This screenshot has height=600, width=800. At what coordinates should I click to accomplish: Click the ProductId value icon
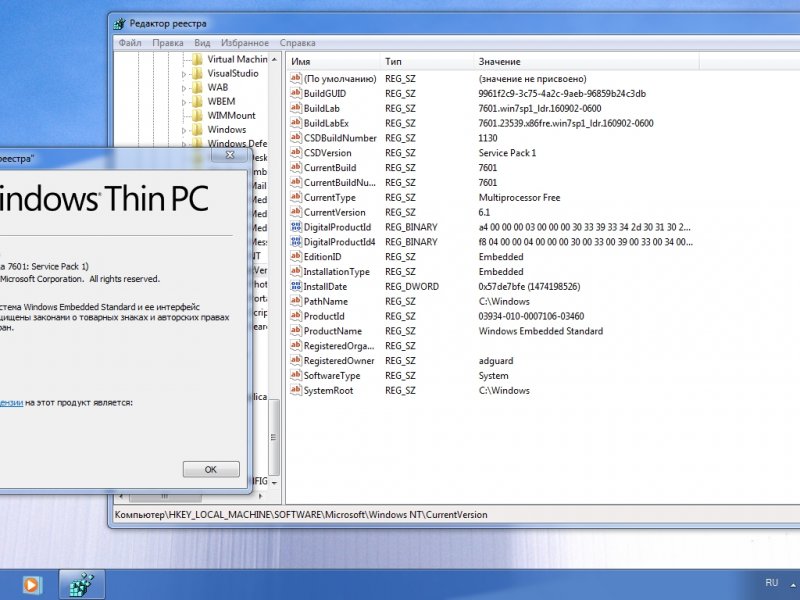[x=296, y=315]
